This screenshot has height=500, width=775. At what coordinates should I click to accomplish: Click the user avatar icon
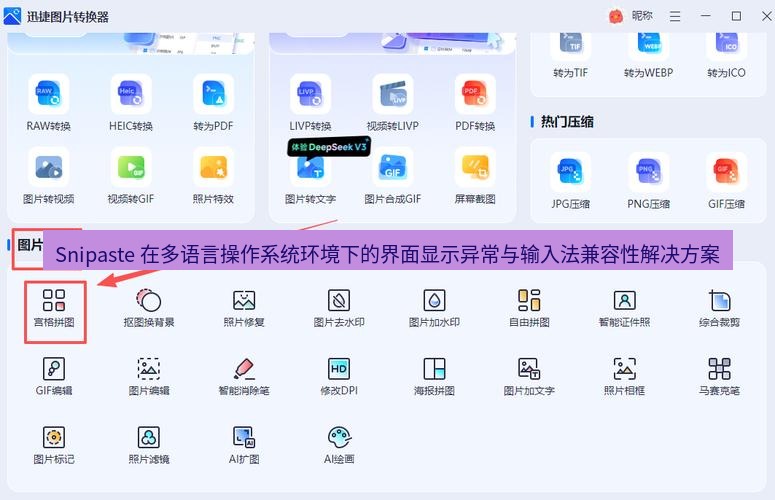(x=616, y=16)
